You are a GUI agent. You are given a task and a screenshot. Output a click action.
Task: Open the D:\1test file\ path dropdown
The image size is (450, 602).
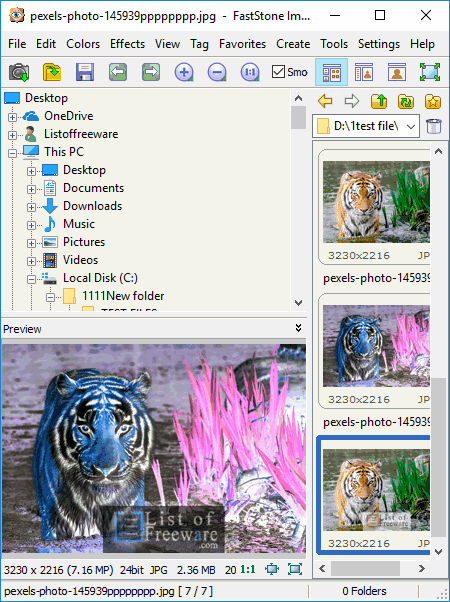[411, 126]
